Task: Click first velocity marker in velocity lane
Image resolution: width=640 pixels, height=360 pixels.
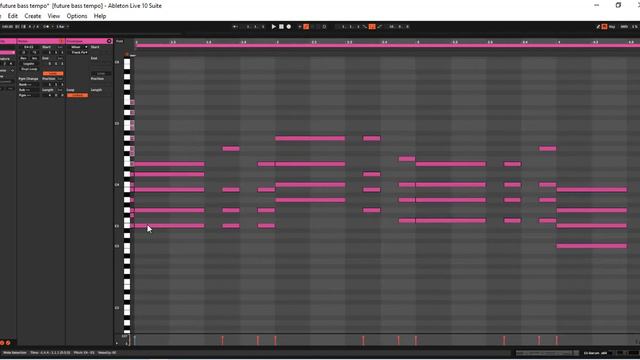Action: click(135, 340)
